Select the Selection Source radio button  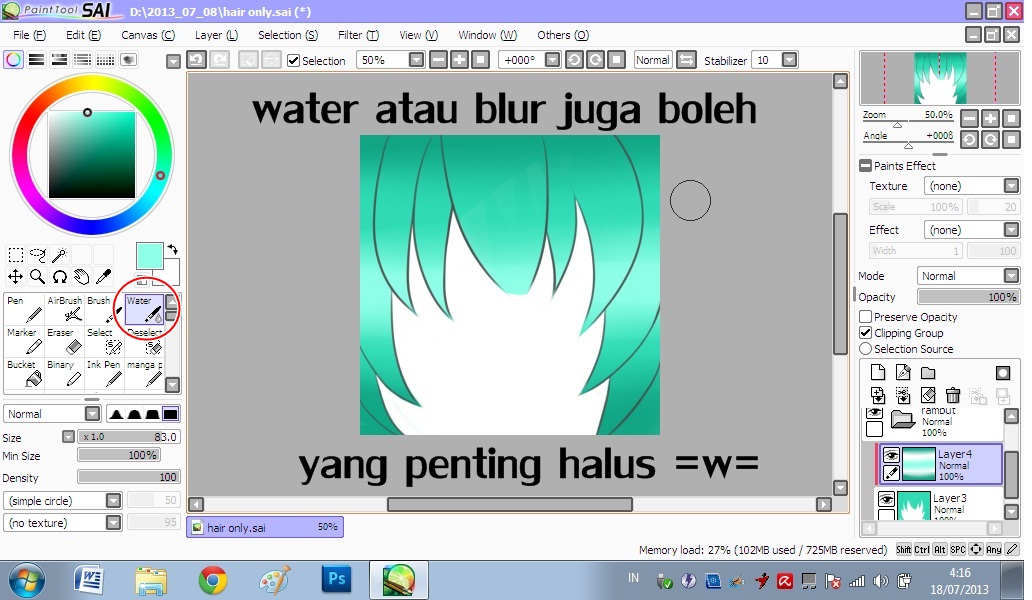click(865, 349)
